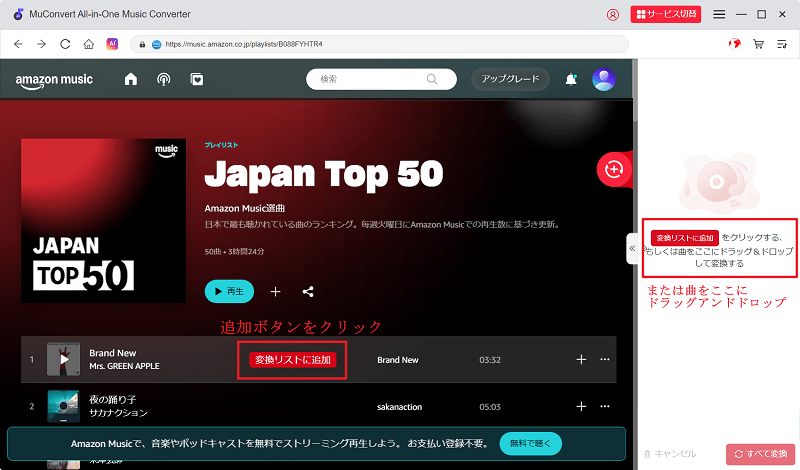Open the AI icon in toolbar
Screen dimensions: 800x470
pyautogui.click(x=112, y=44)
